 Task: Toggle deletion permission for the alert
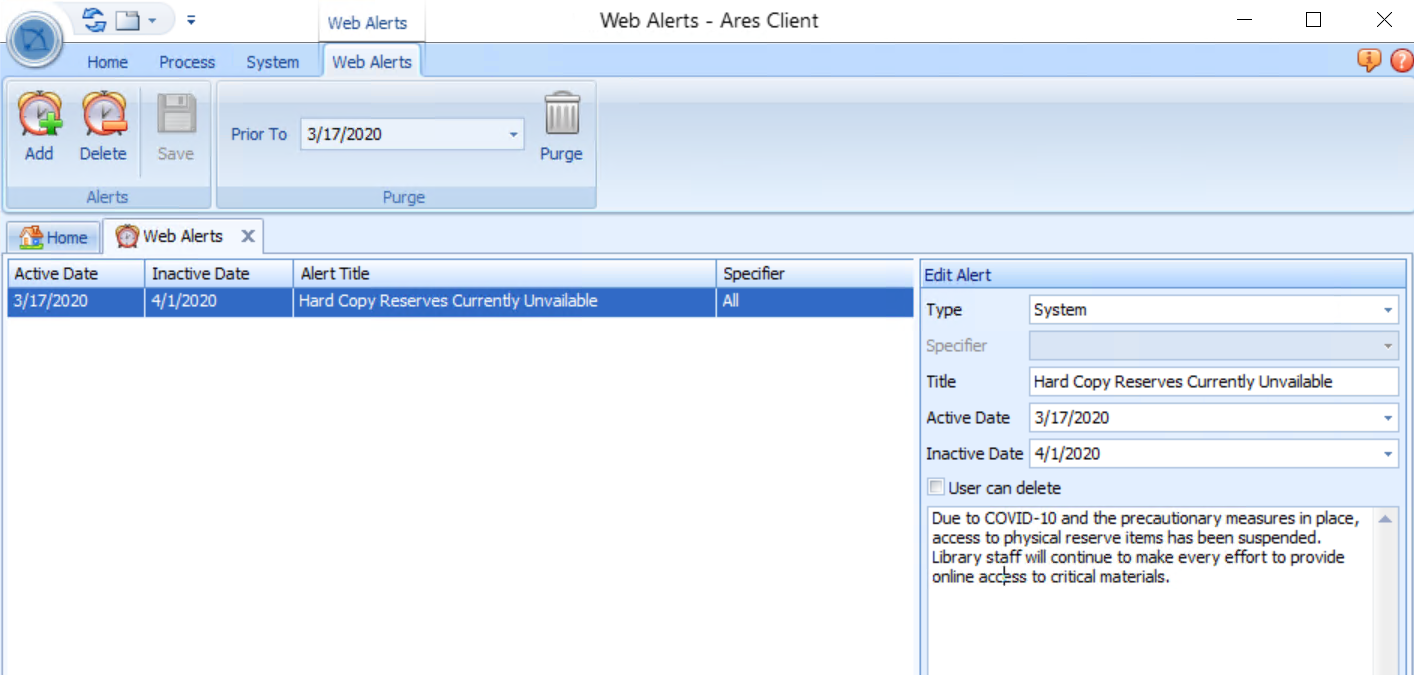[x=936, y=487]
